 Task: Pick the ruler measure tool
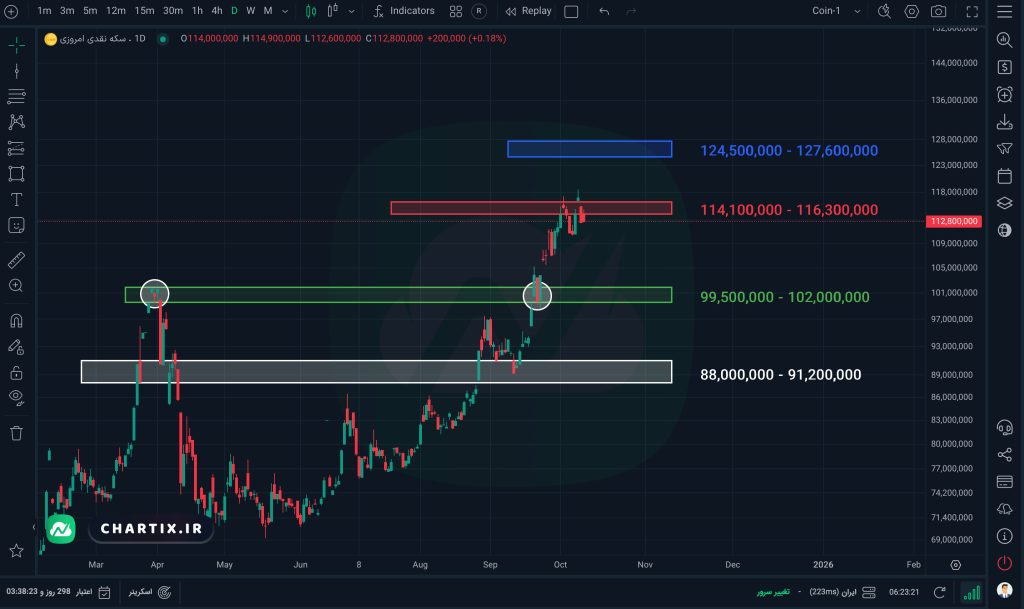coord(16,260)
